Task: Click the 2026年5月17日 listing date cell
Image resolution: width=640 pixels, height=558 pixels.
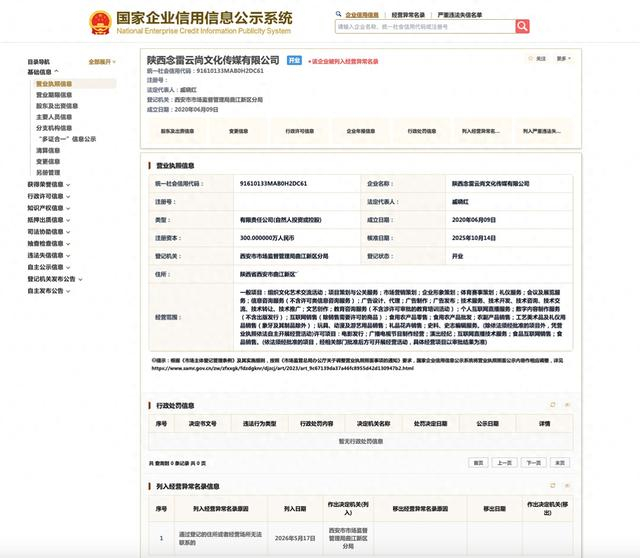Action: pyautogui.click(x=295, y=538)
